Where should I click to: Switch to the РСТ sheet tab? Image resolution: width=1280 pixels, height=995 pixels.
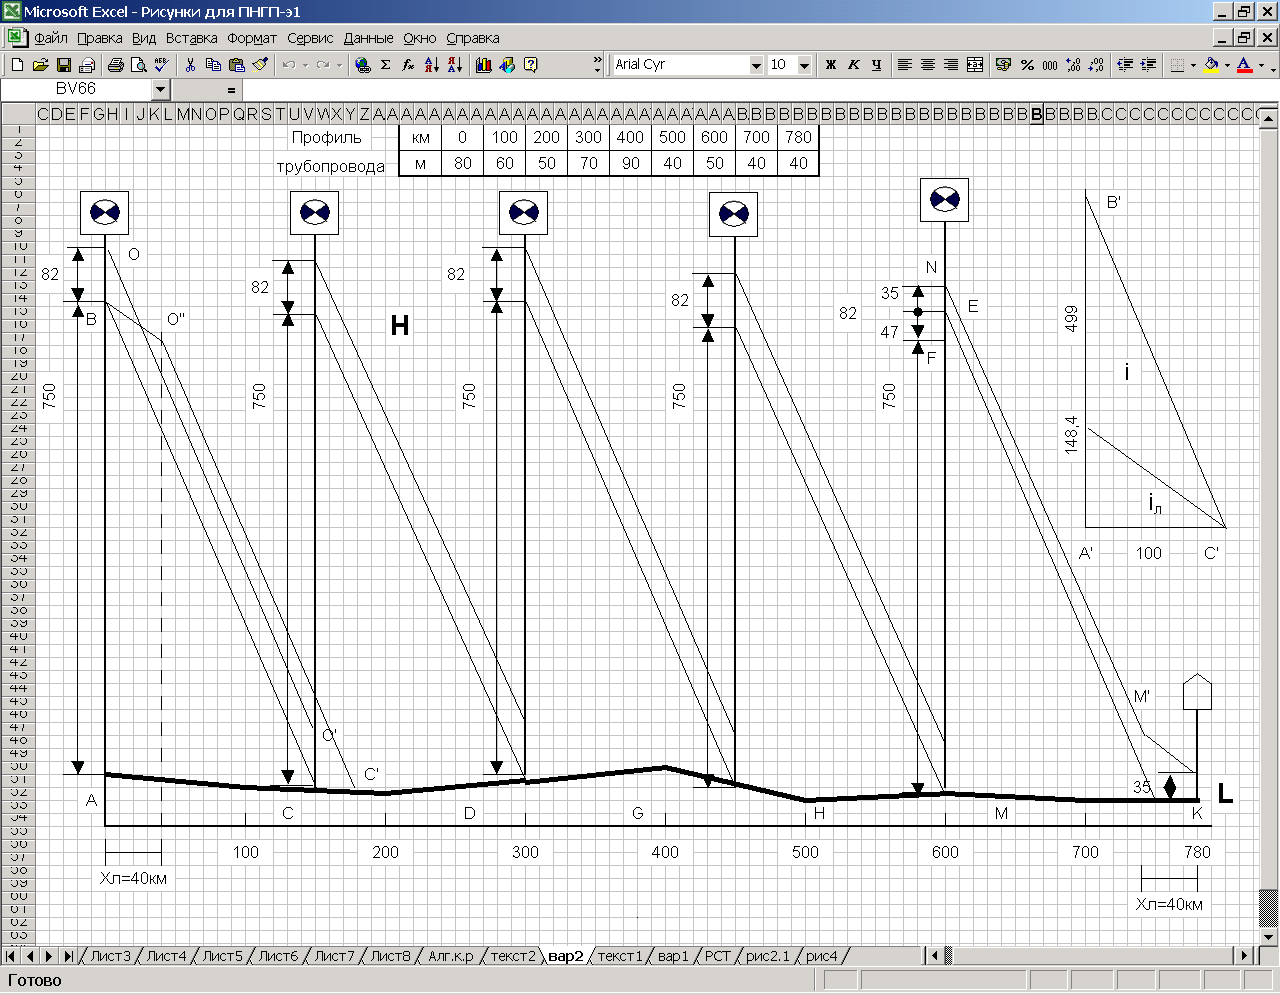click(718, 956)
